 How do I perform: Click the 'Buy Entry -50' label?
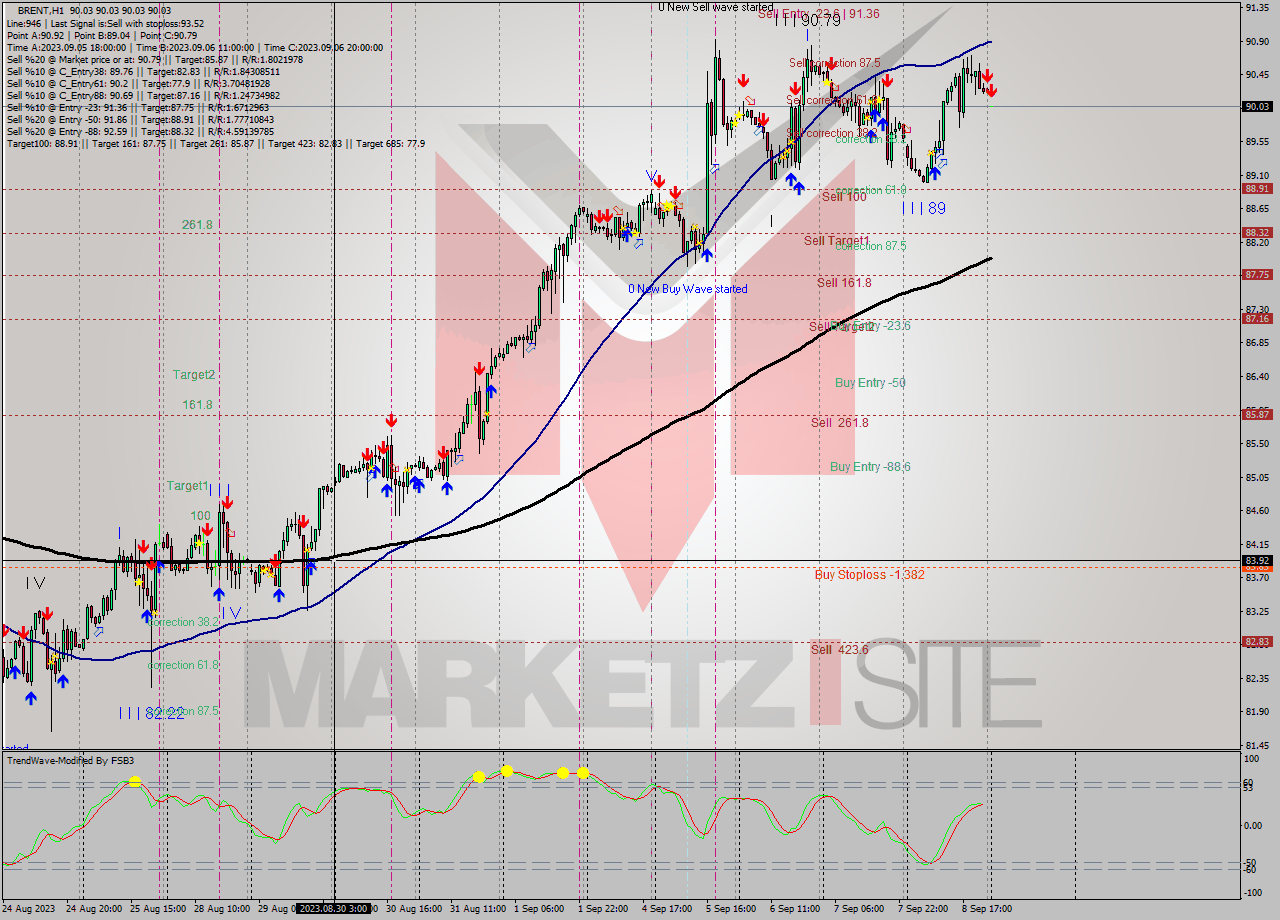tap(870, 383)
